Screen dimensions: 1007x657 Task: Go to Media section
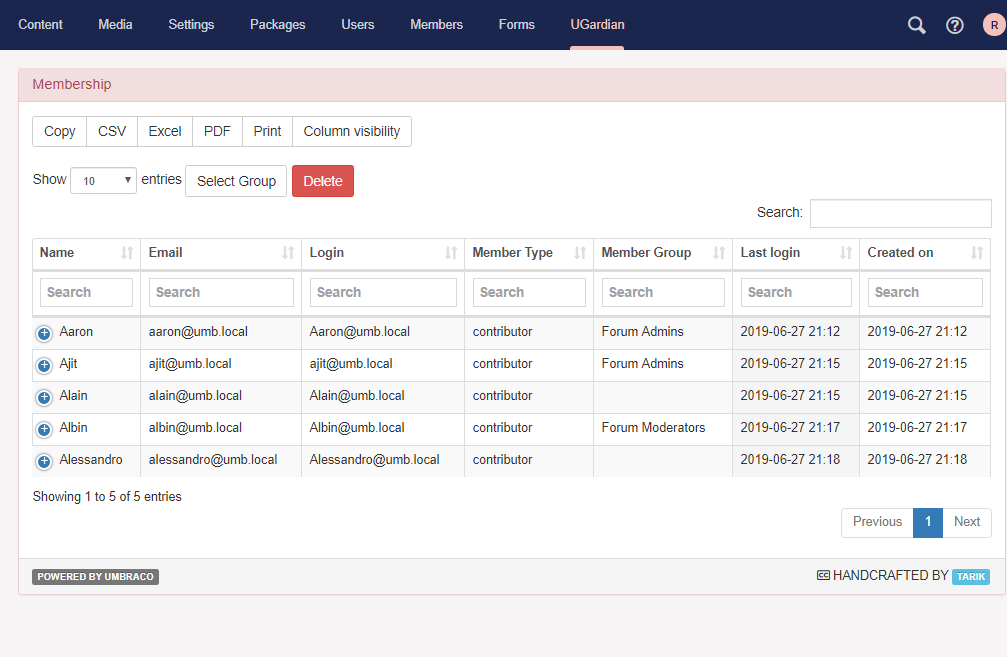(x=116, y=24)
